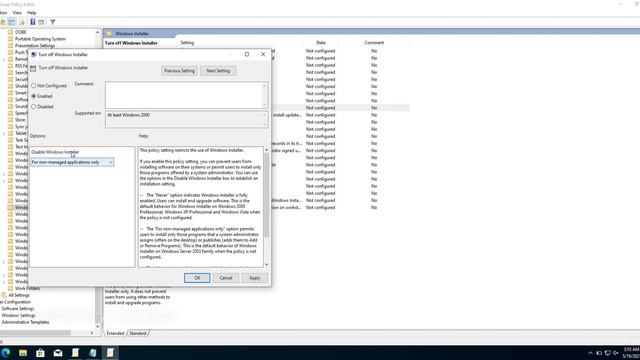Open Microsoft Store from the taskbar
Viewport: 640px width, 360px height.
tap(40, 353)
